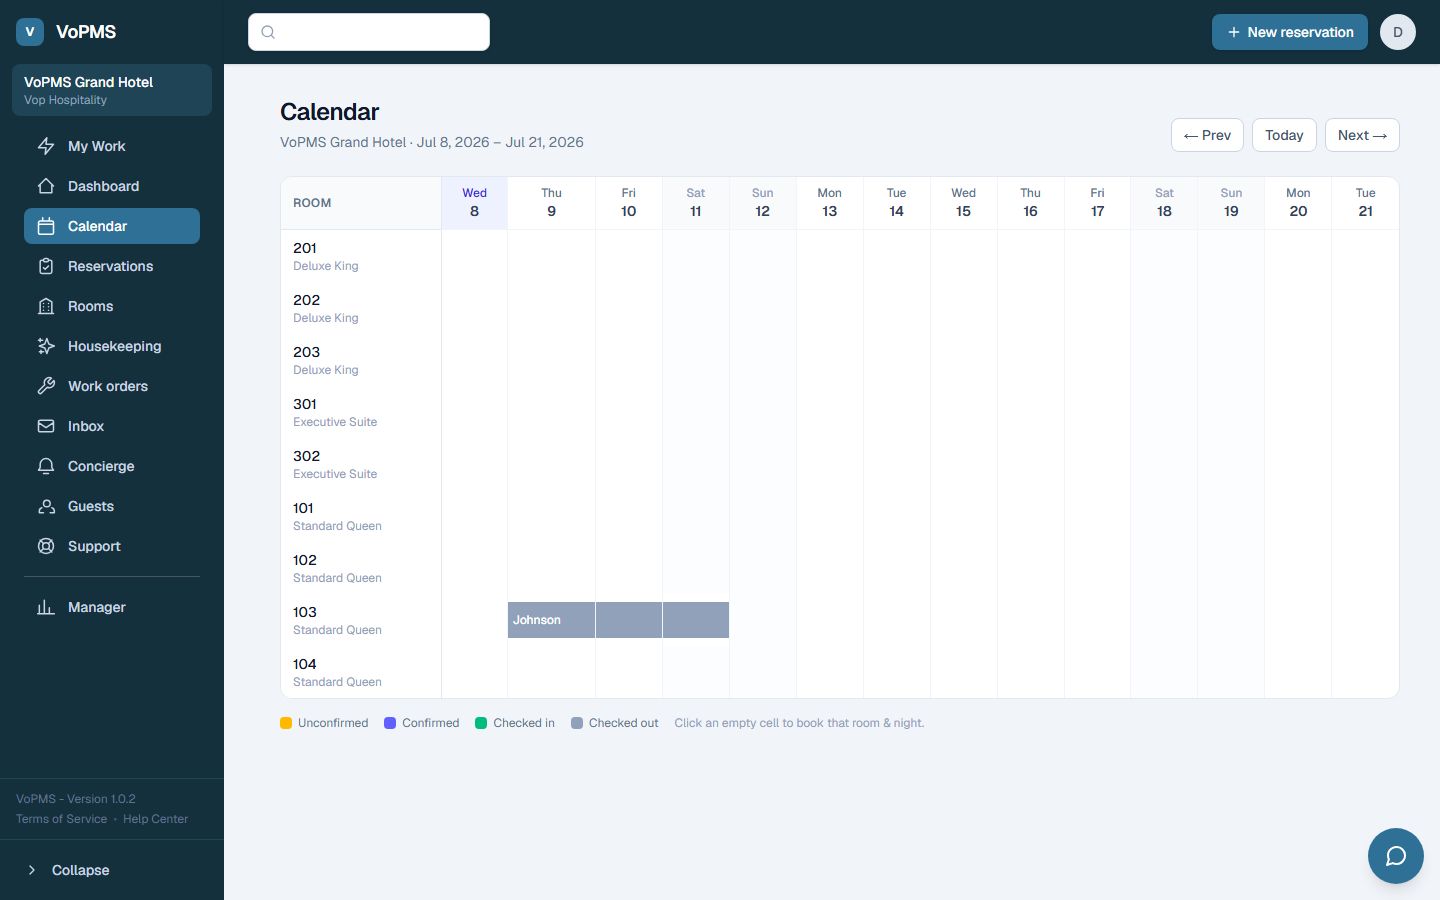Click the Housekeeping sparkle icon
The image size is (1440, 900).
[x=46, y=346]
